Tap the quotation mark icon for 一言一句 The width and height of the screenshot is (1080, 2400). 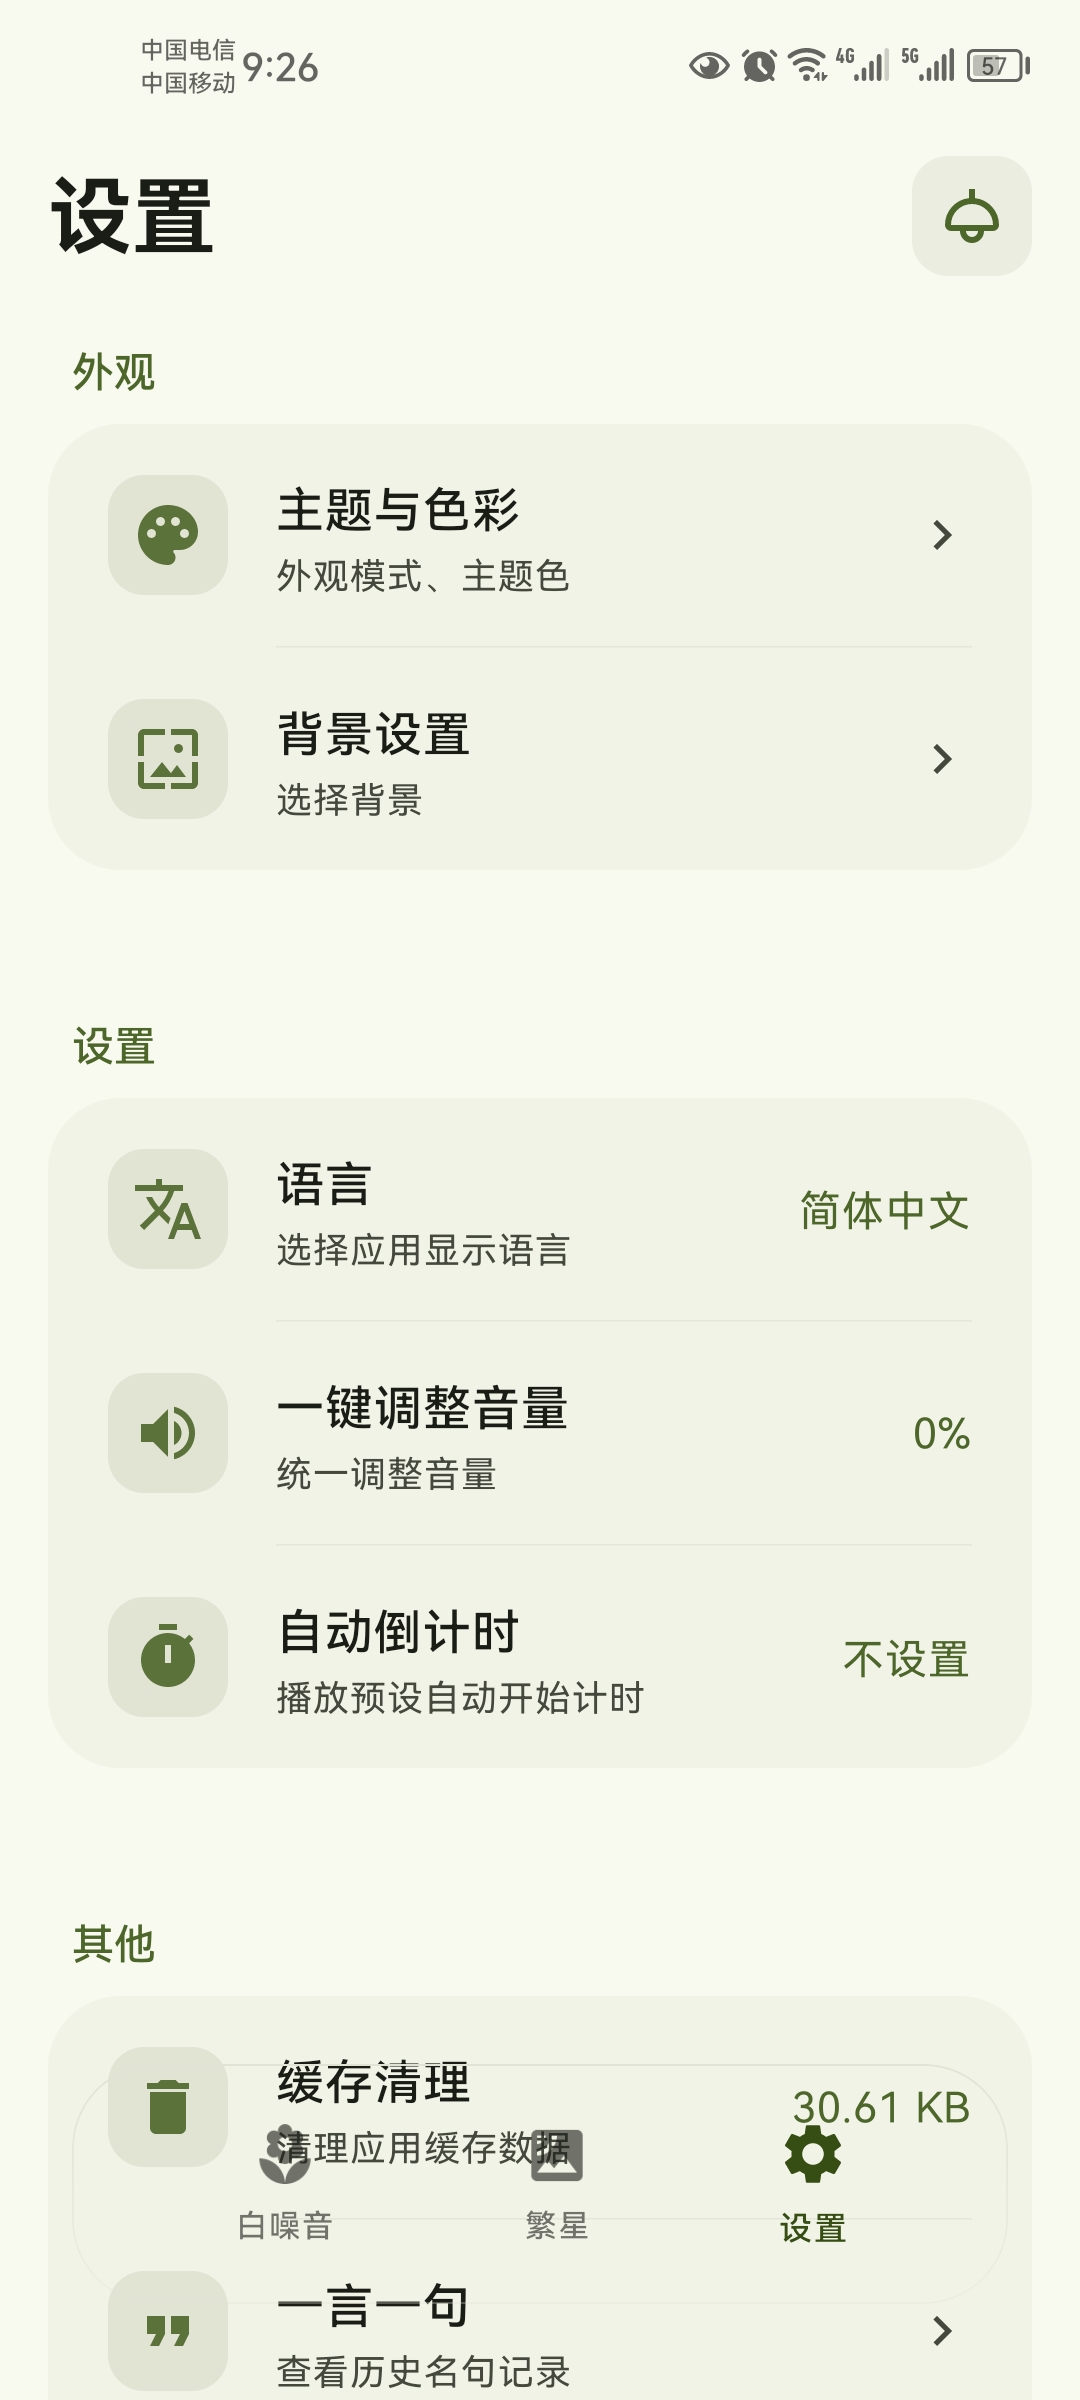168,2331
